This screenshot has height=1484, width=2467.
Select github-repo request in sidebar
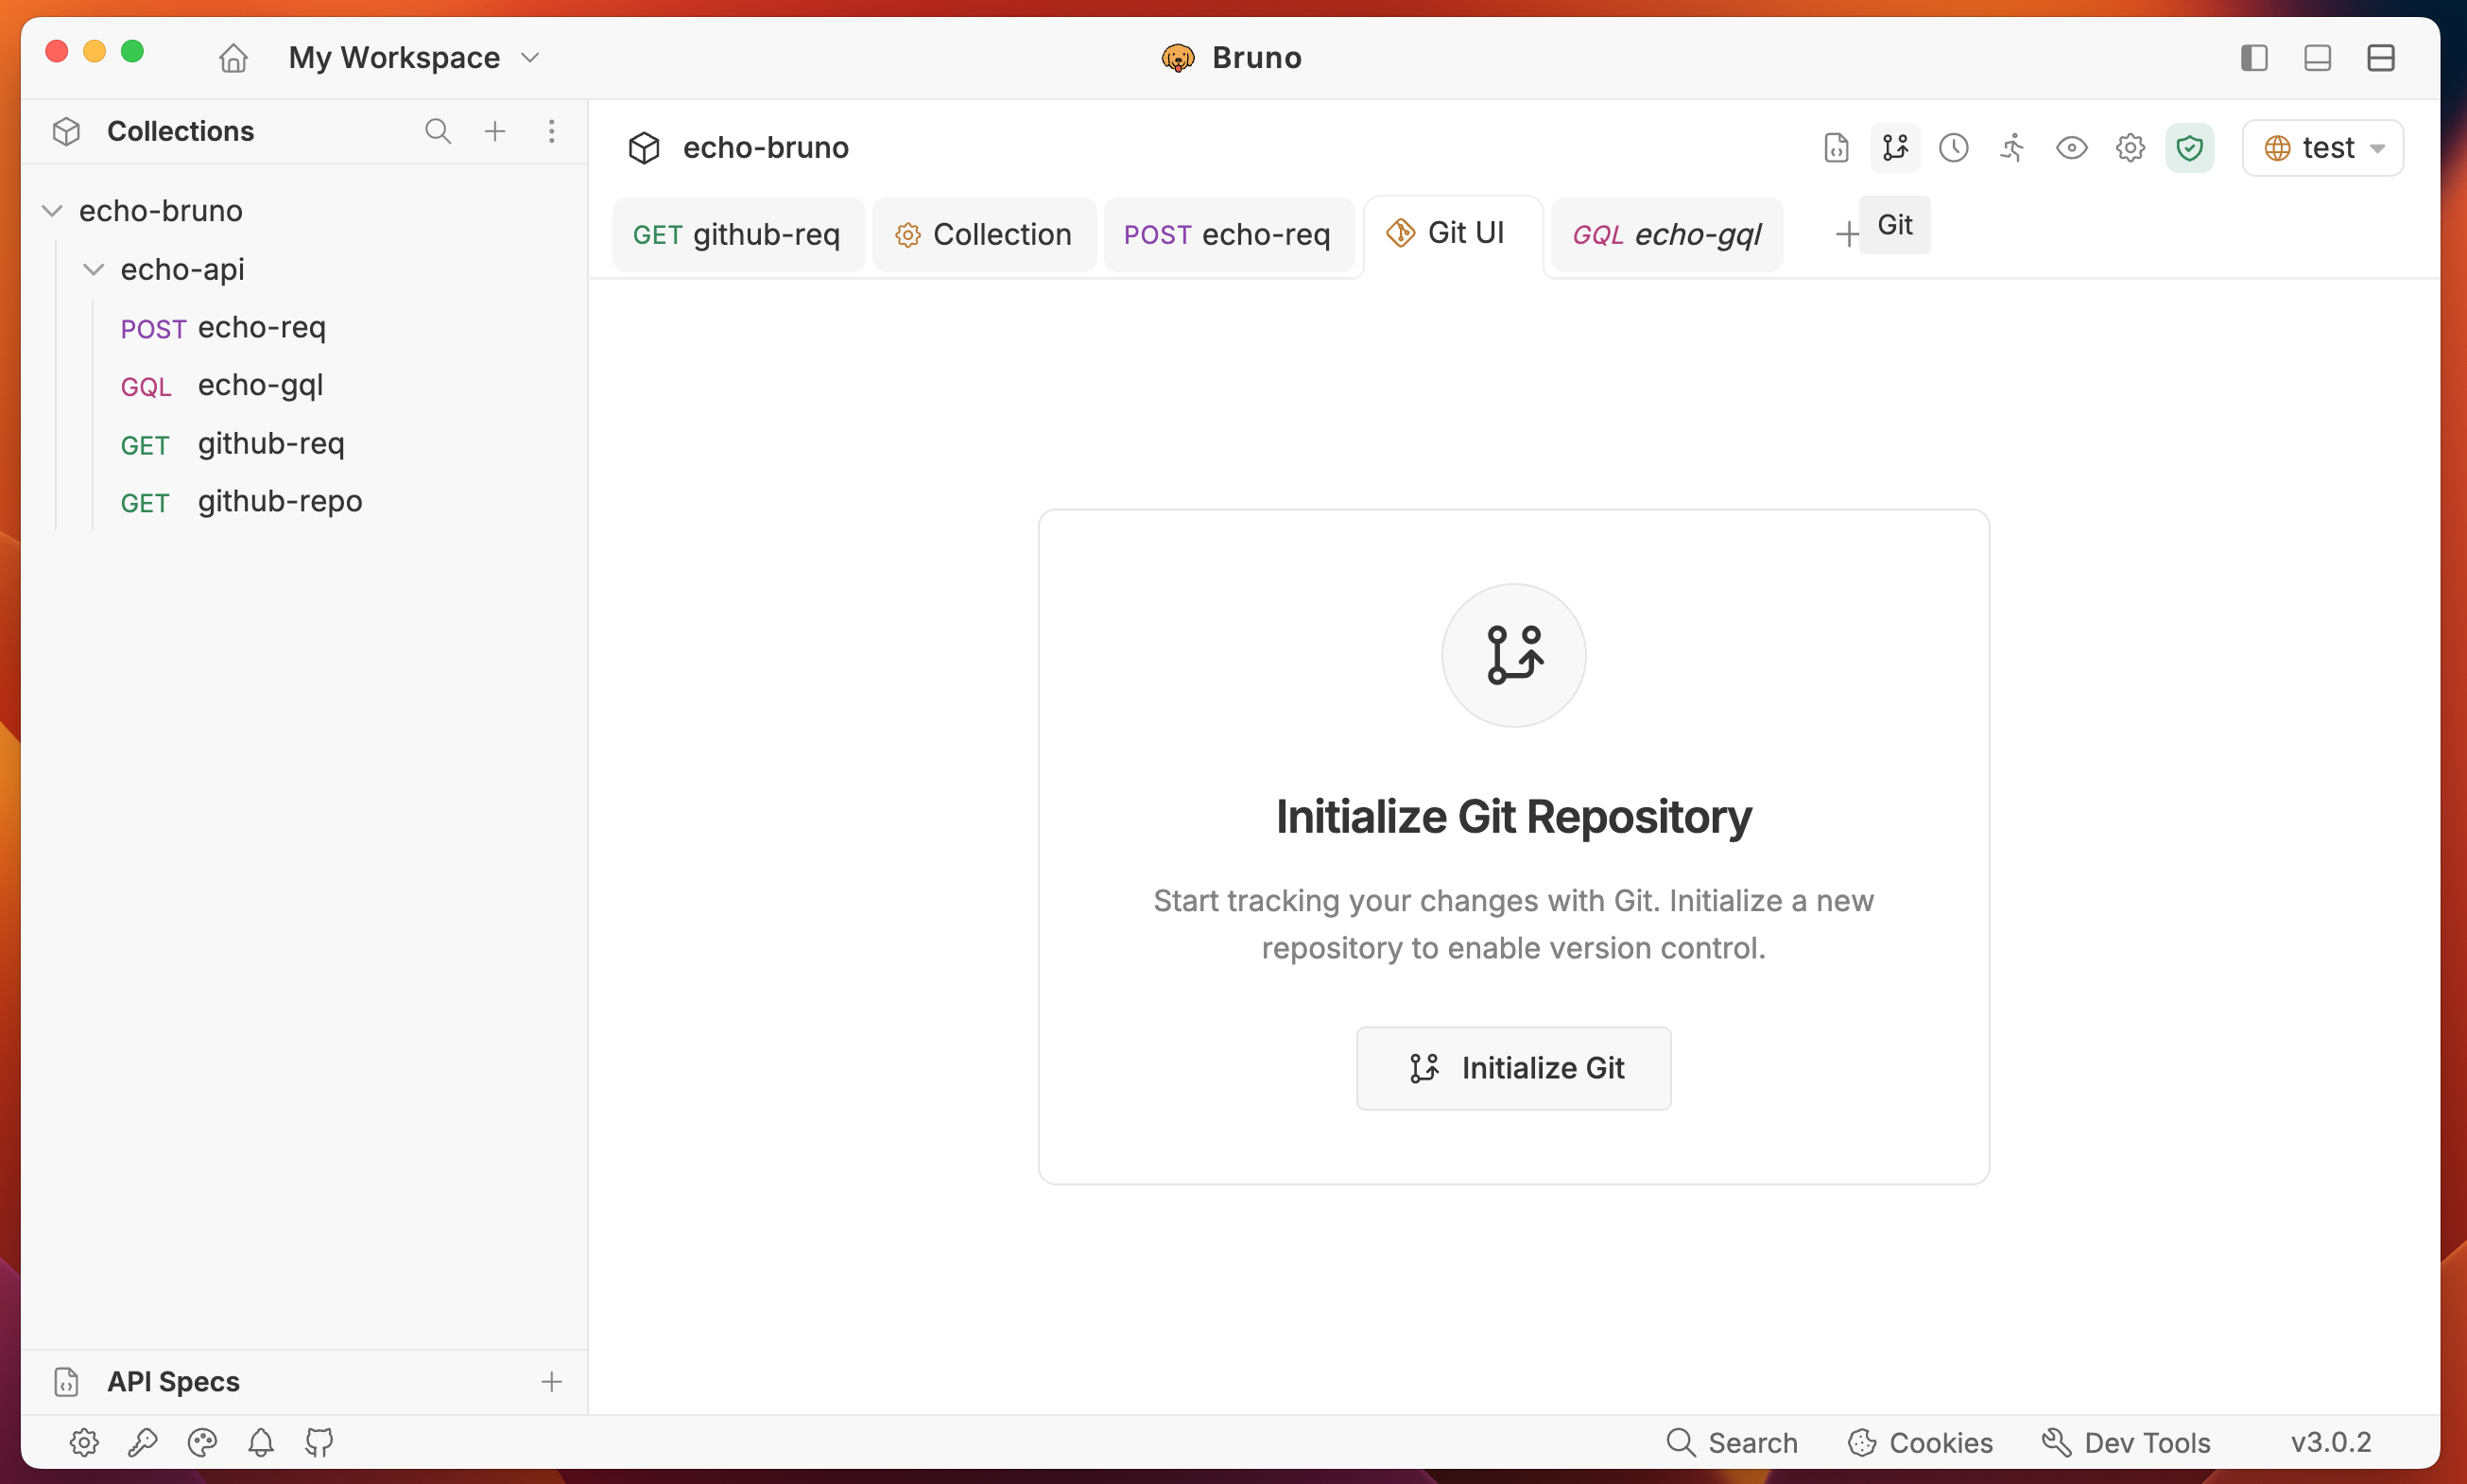click(x=279, y=501)
